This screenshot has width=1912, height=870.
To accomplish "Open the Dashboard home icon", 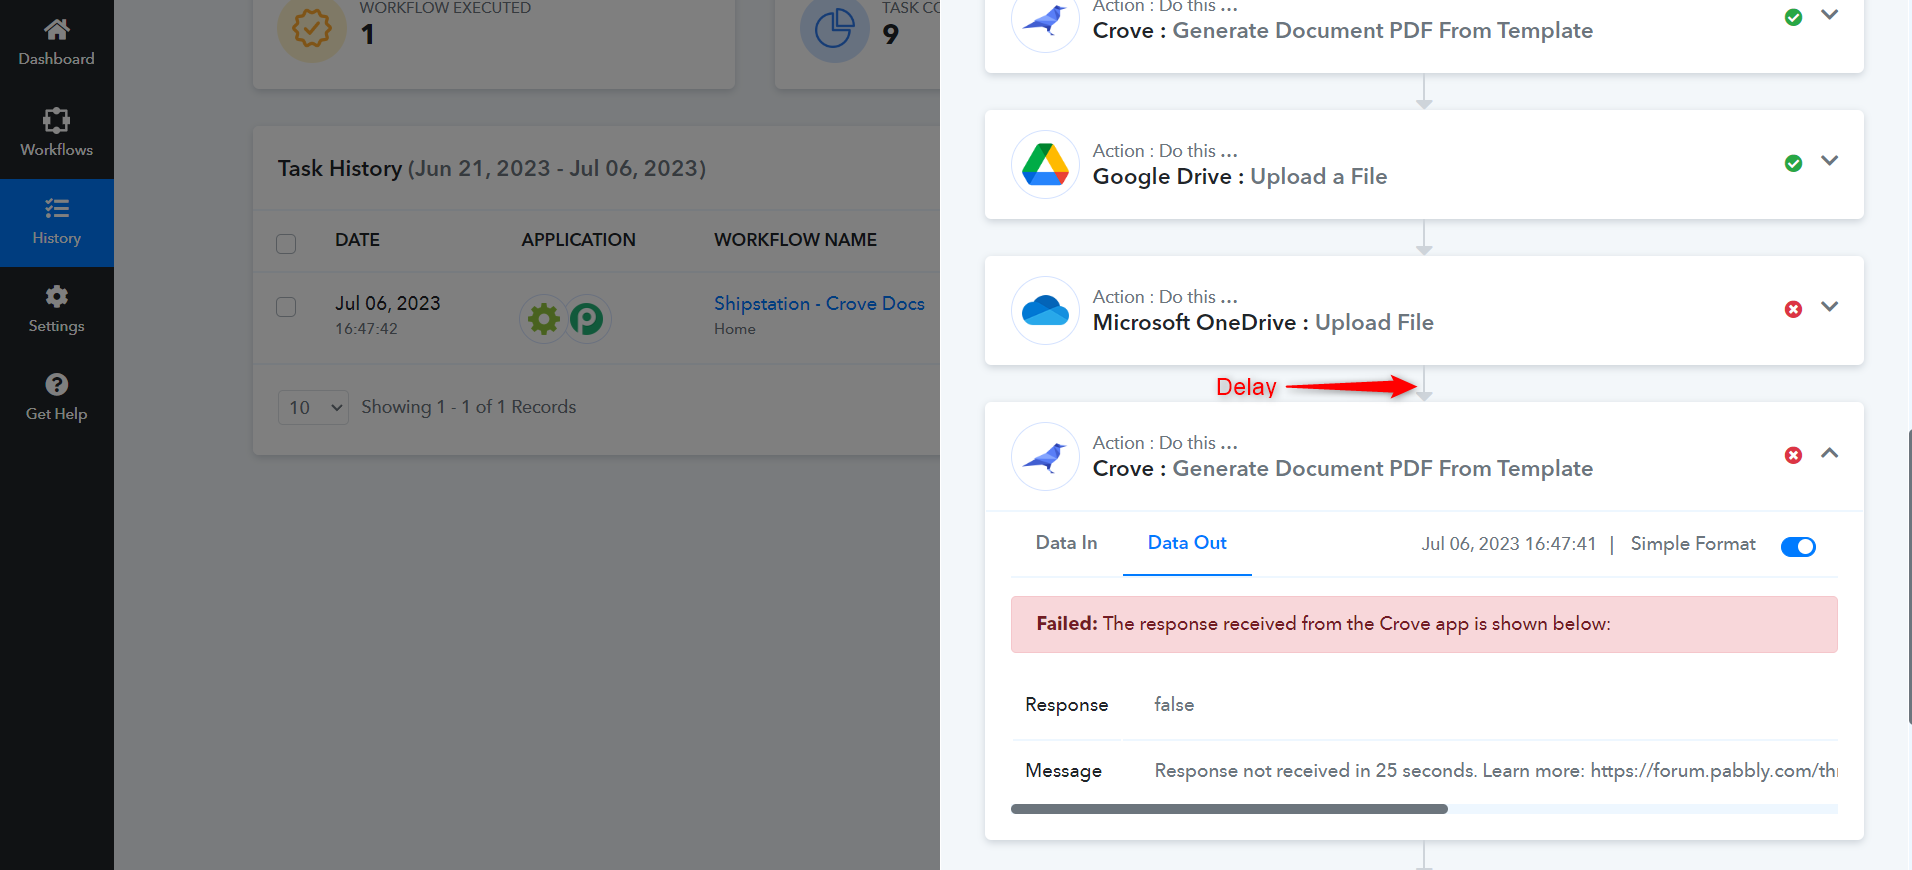I will pyautogui.click(x=57, y=29).
